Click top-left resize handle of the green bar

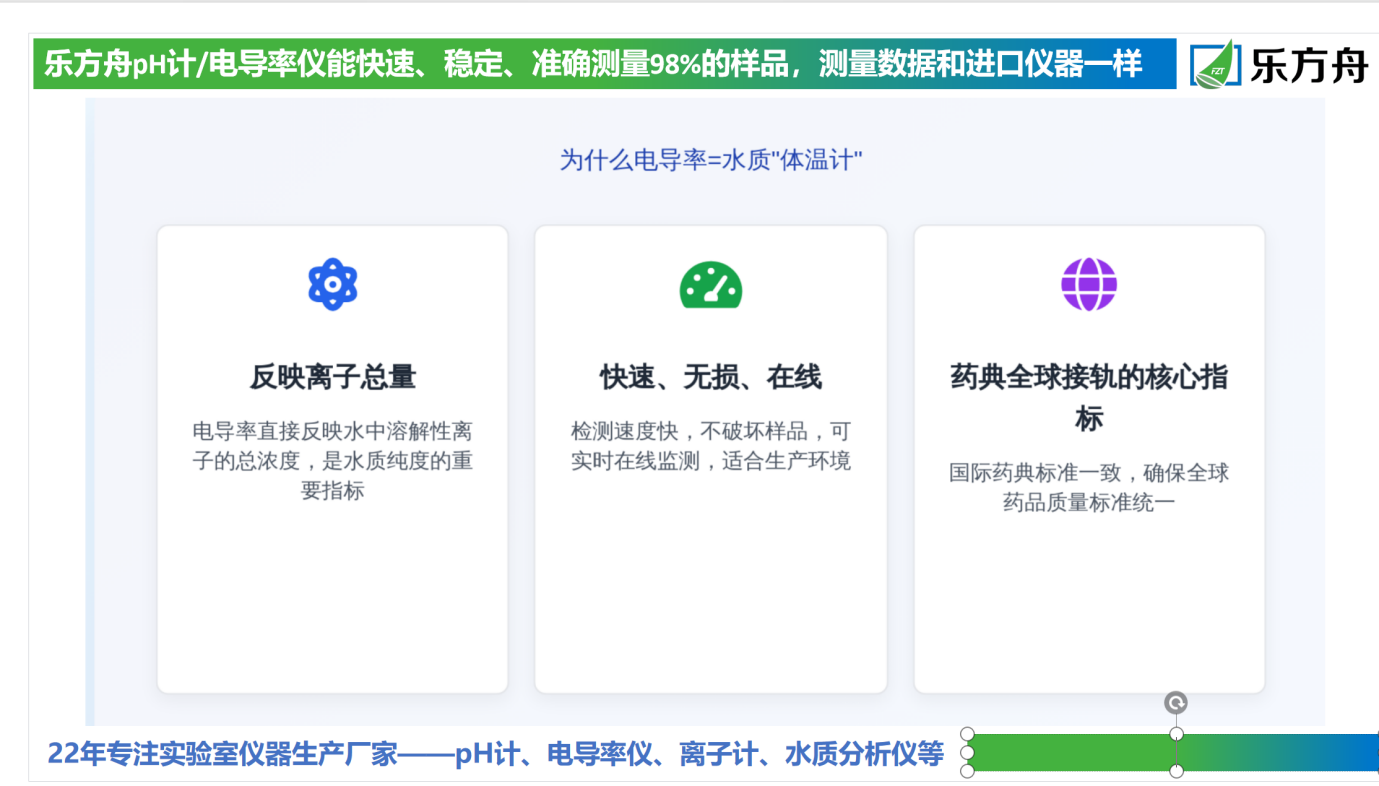[x=967, y=734]
